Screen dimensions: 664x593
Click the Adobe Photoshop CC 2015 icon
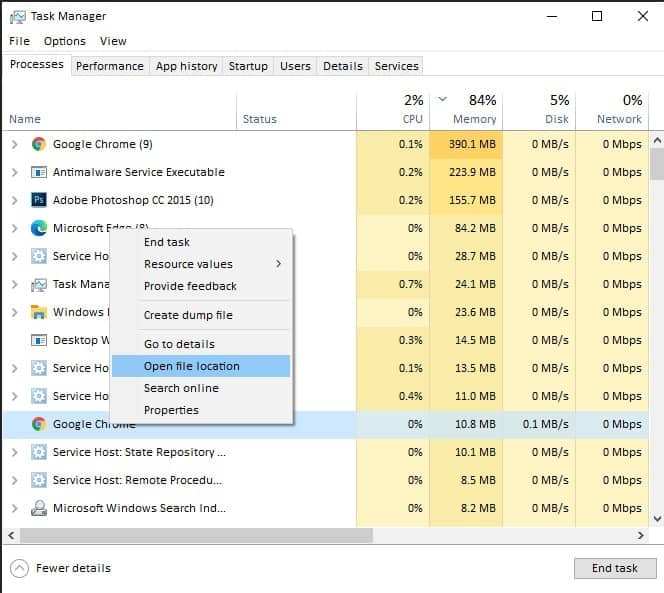click(39, 200)
